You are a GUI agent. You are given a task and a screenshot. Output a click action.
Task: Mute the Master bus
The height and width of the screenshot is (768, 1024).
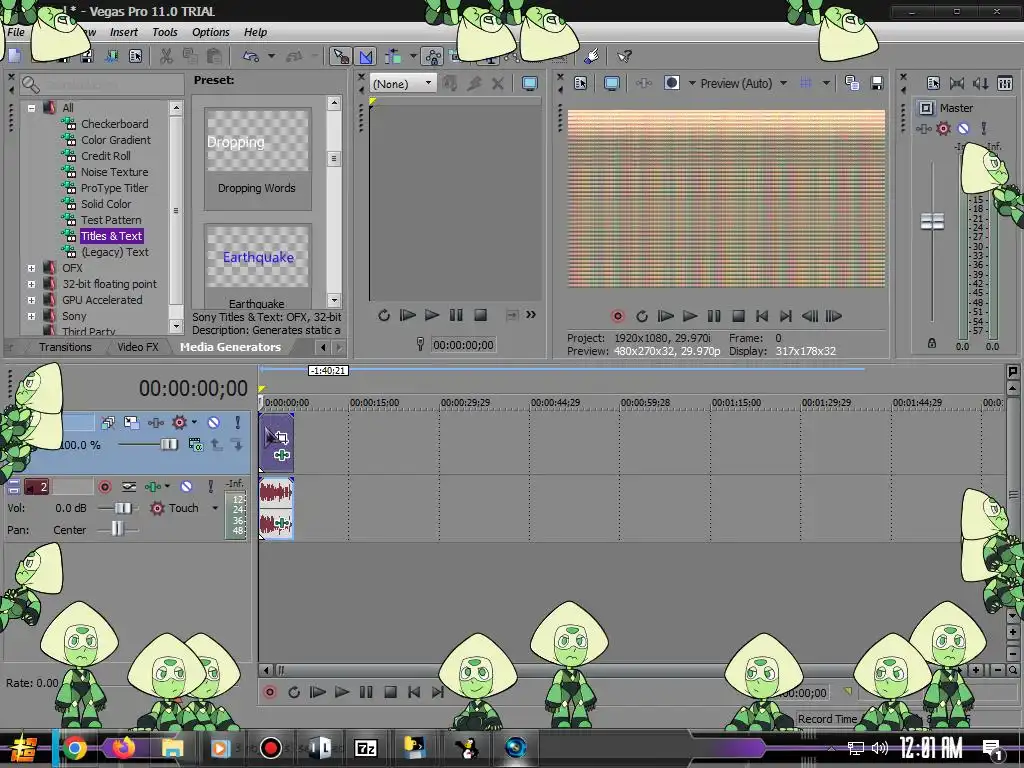click(963, 128)
